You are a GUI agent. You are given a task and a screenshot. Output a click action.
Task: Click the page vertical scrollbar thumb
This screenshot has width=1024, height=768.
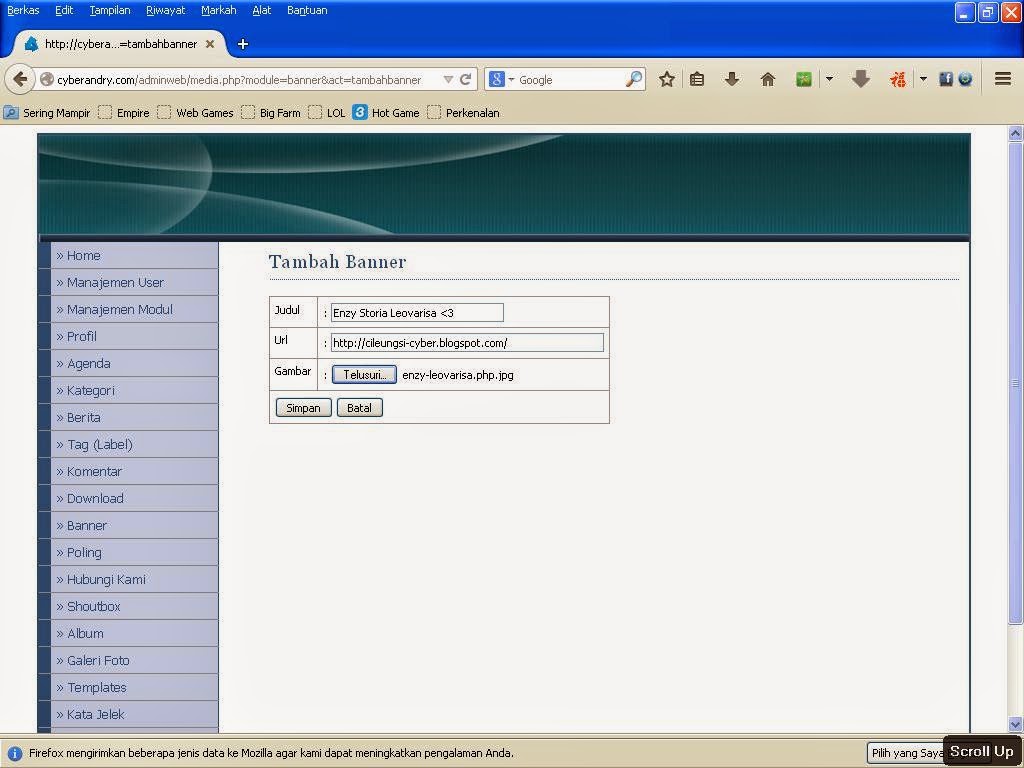1016,383
